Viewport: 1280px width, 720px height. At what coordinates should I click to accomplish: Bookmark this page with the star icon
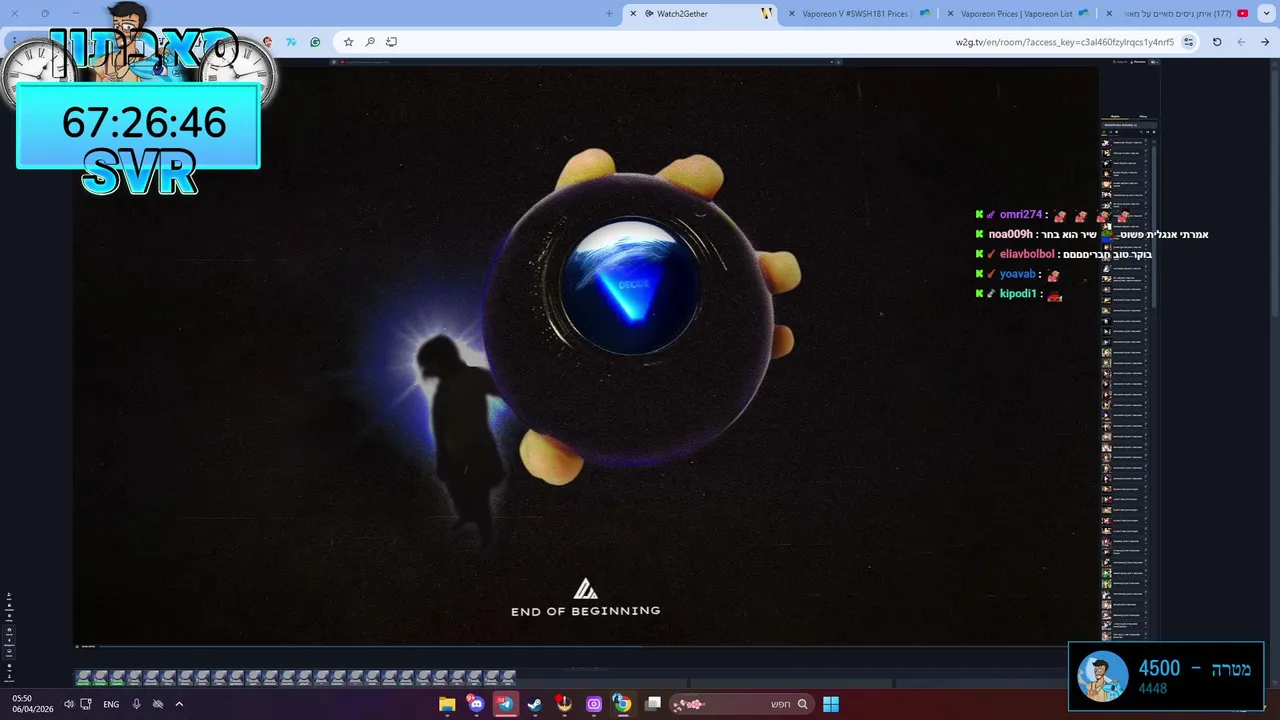(x=348, y=42)
